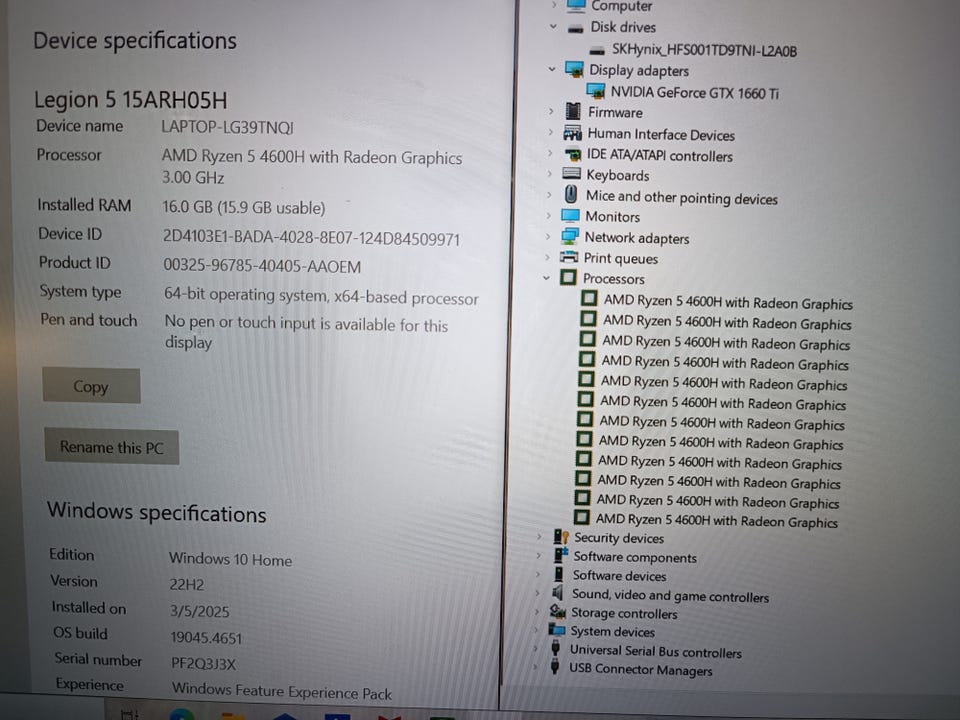Image resolution: width=960 pixels, height=720 pixels.
Task: Collapse the Processors node
Action: [x=546, y=278]
